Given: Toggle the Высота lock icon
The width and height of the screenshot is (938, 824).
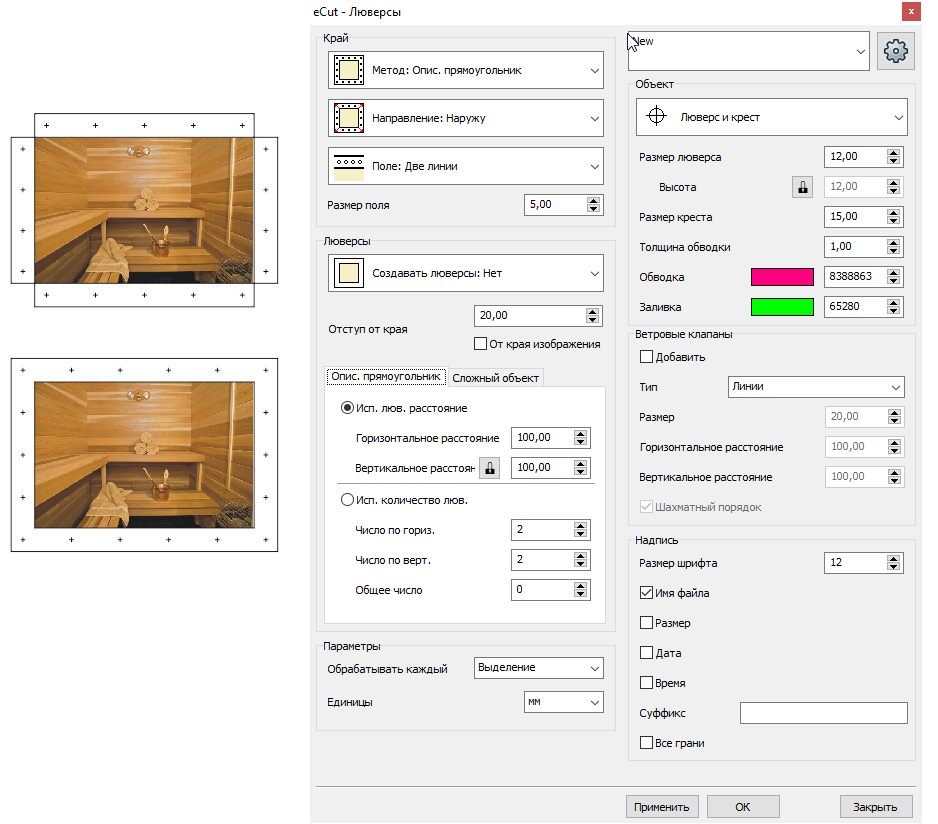Looking at the screenshot, I should (802, 187).
